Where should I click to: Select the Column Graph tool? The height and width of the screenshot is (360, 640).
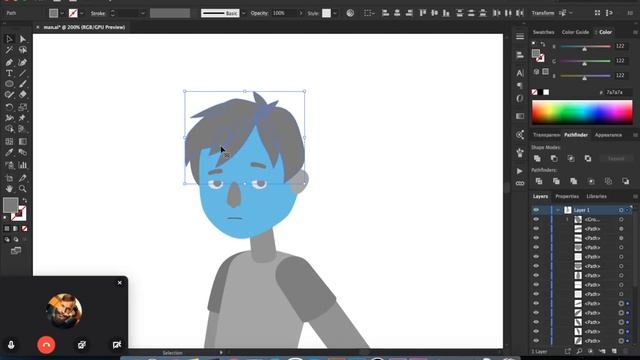coord(22,165)
